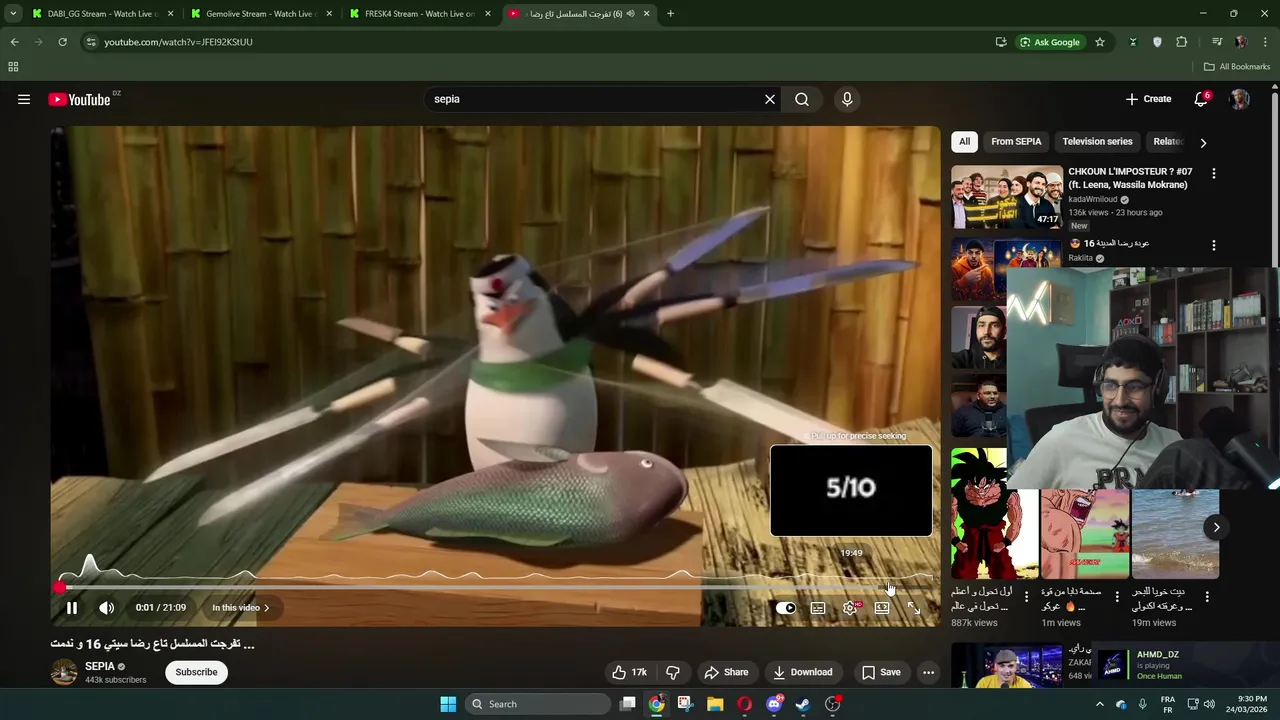Open the CHKOUN L'IMPOSTEUR video thumbnail

click(1007, 197)
